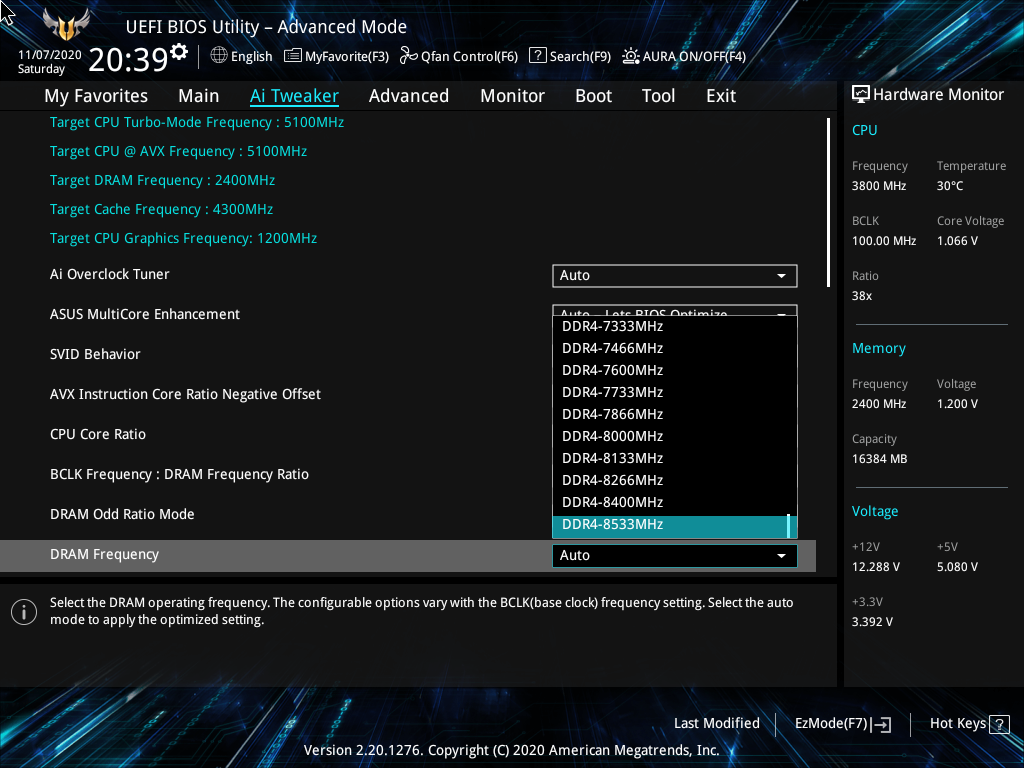1024x768 pixels.
Task: Select the Ai Tweaker tab
Action: [294, 96]
